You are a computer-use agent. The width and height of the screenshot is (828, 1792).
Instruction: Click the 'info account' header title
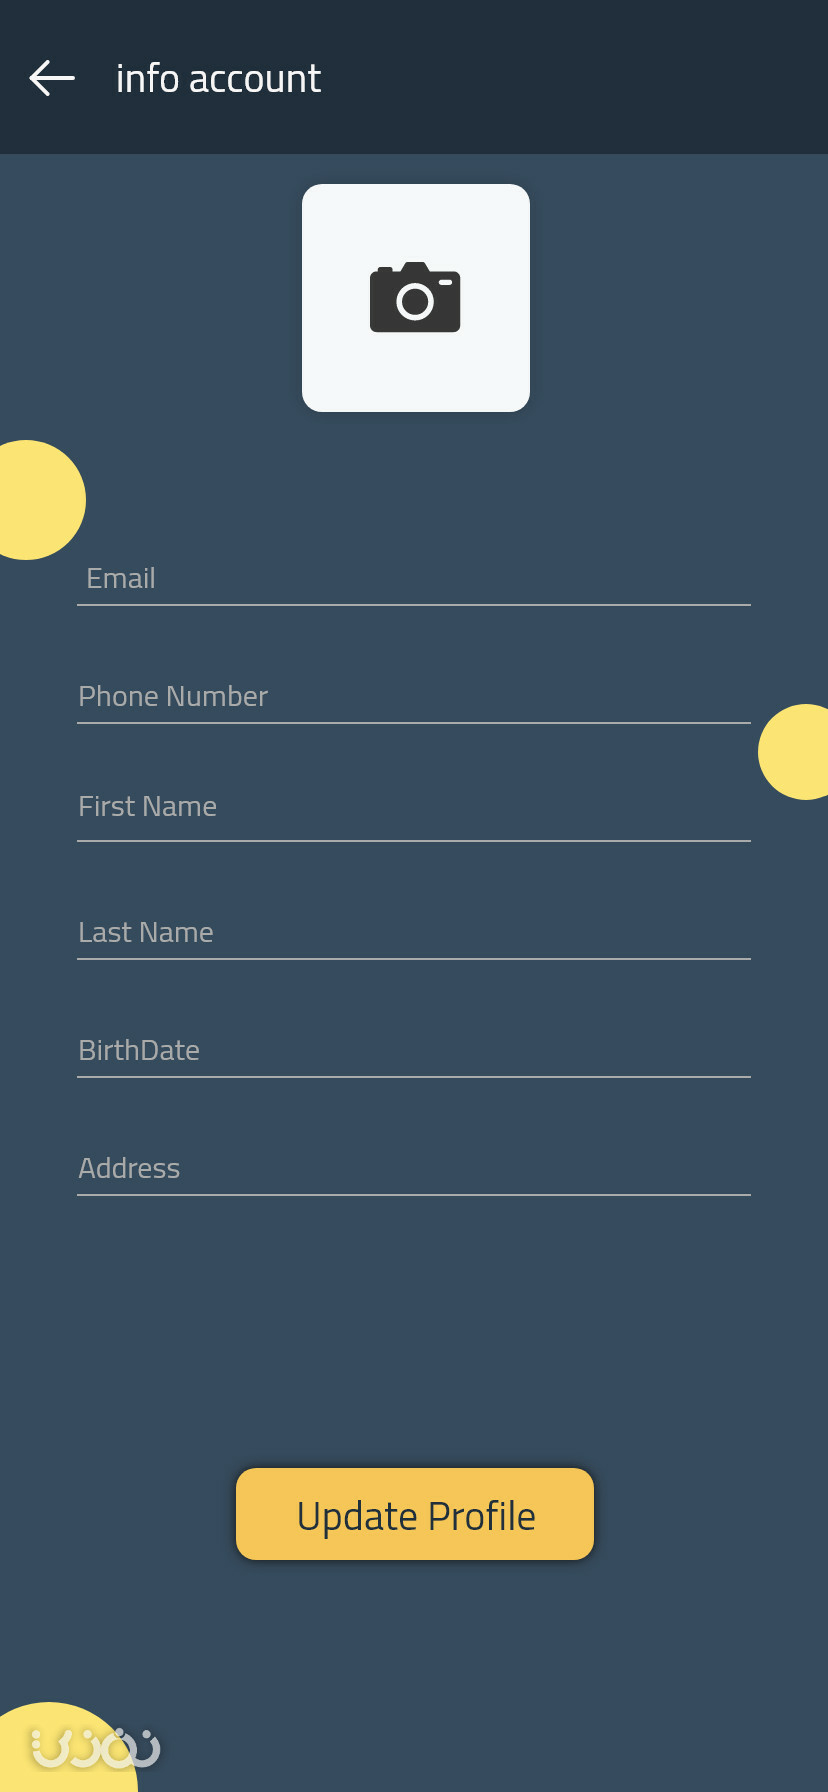[x=218, y=78]
